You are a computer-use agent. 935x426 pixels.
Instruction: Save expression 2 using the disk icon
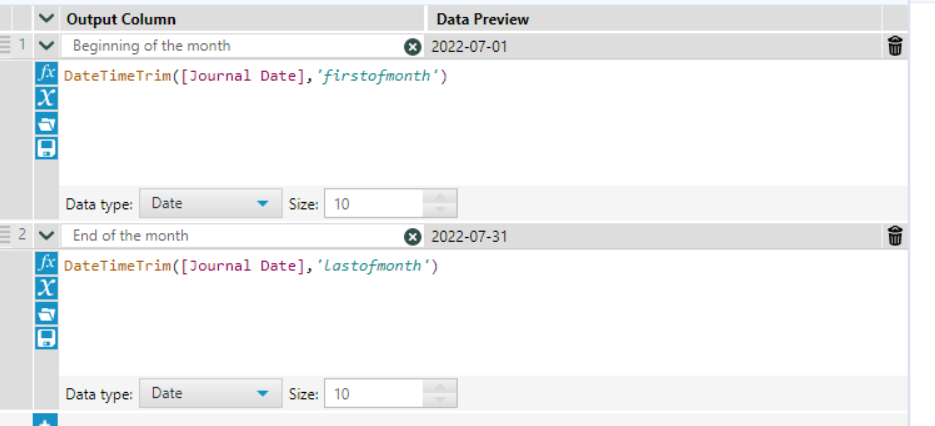46,338
